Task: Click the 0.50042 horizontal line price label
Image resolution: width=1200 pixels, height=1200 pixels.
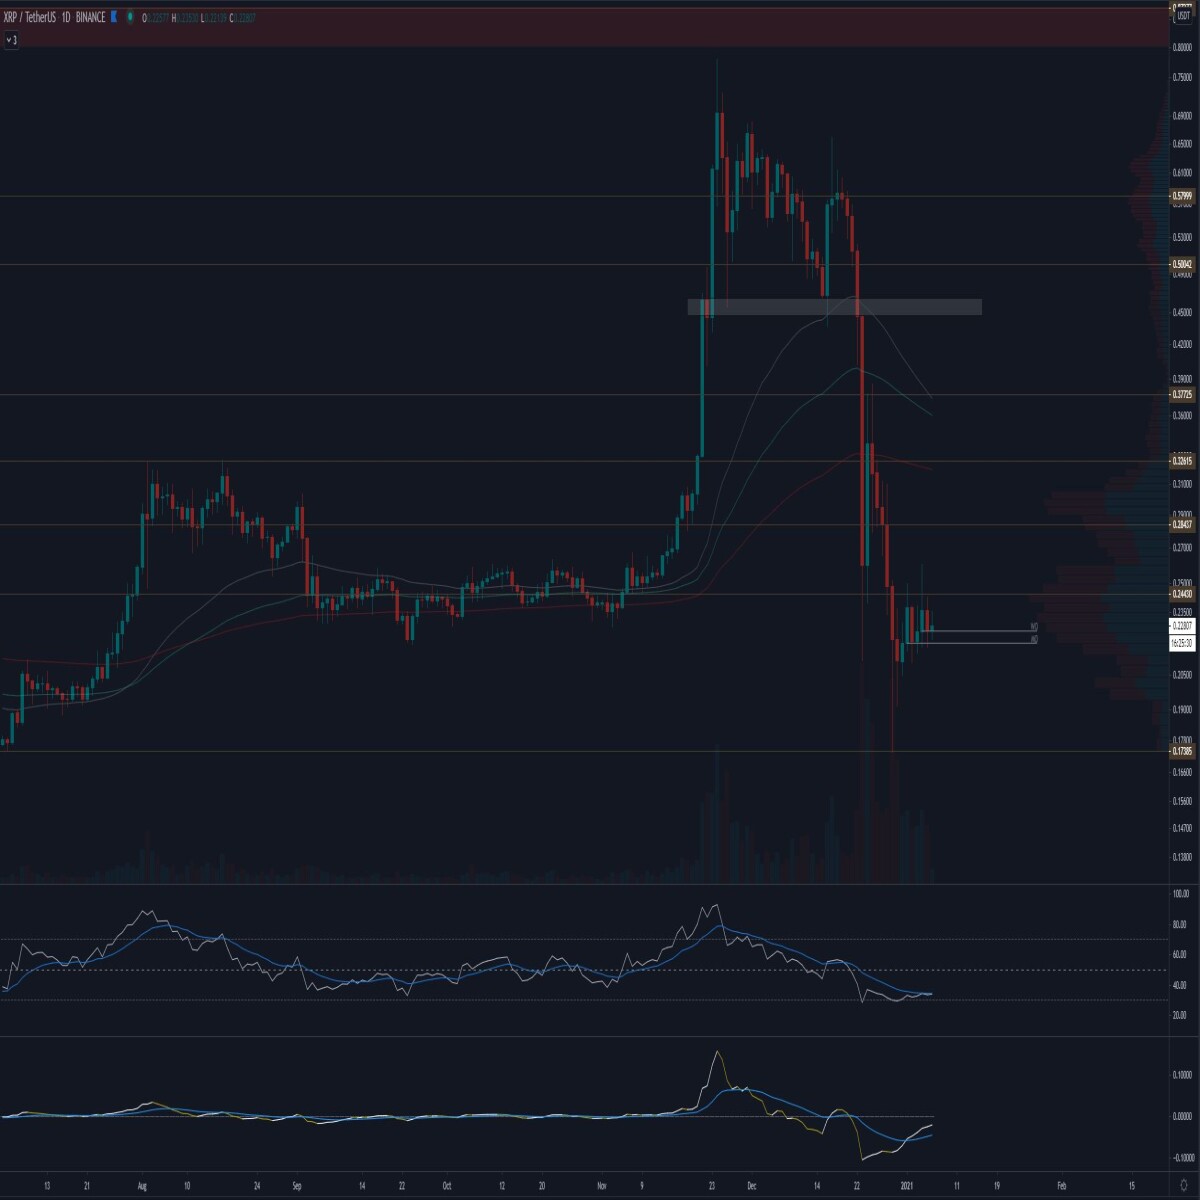Action: 1182,265
